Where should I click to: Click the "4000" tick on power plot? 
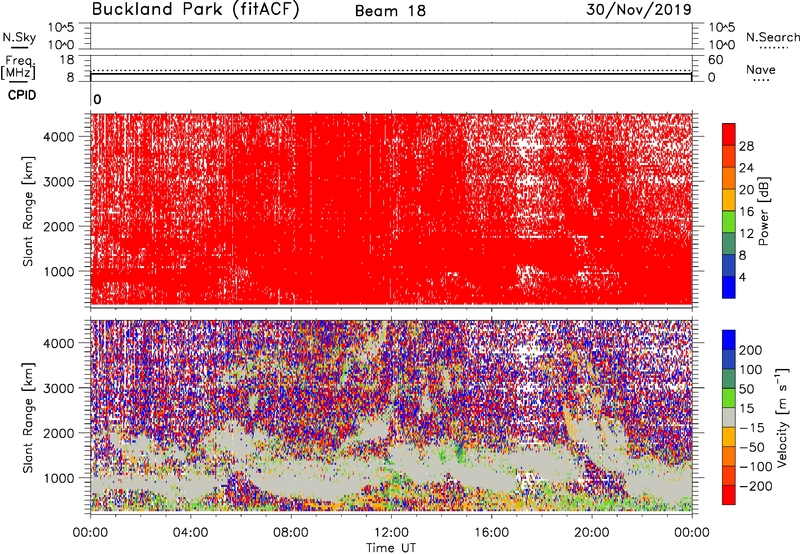tap(59, 137)
